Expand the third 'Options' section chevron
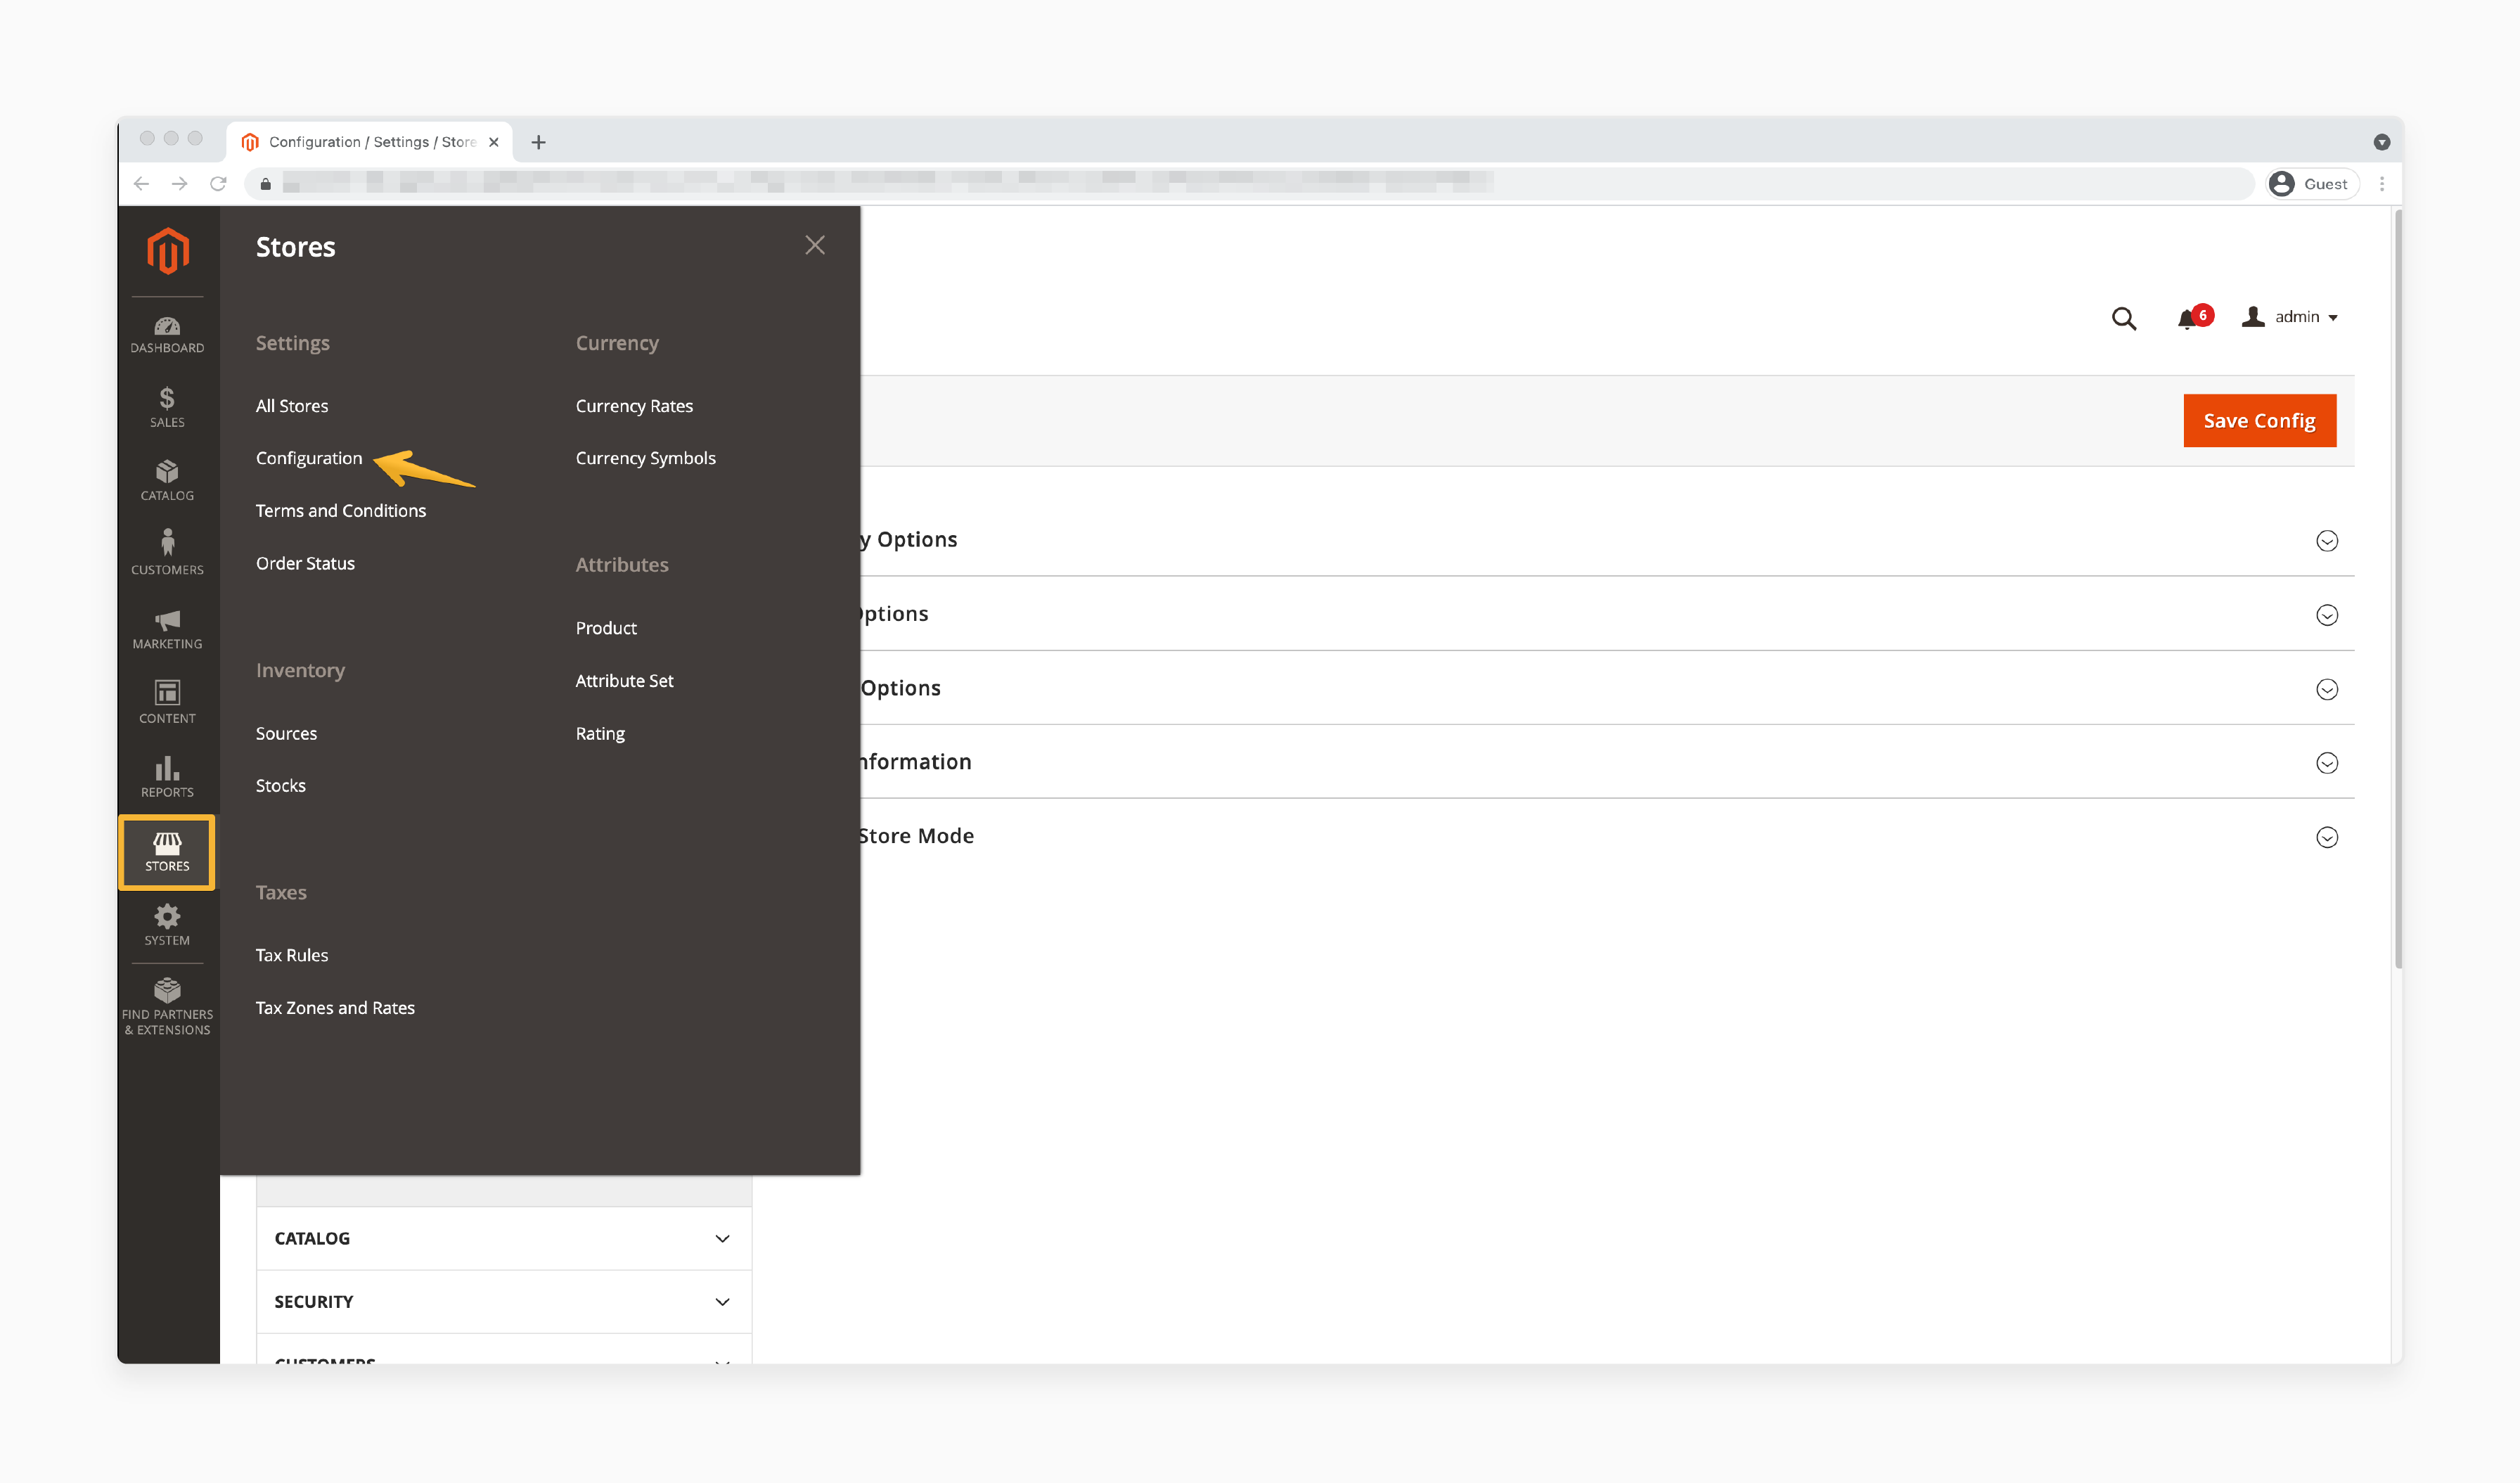 2326,689
